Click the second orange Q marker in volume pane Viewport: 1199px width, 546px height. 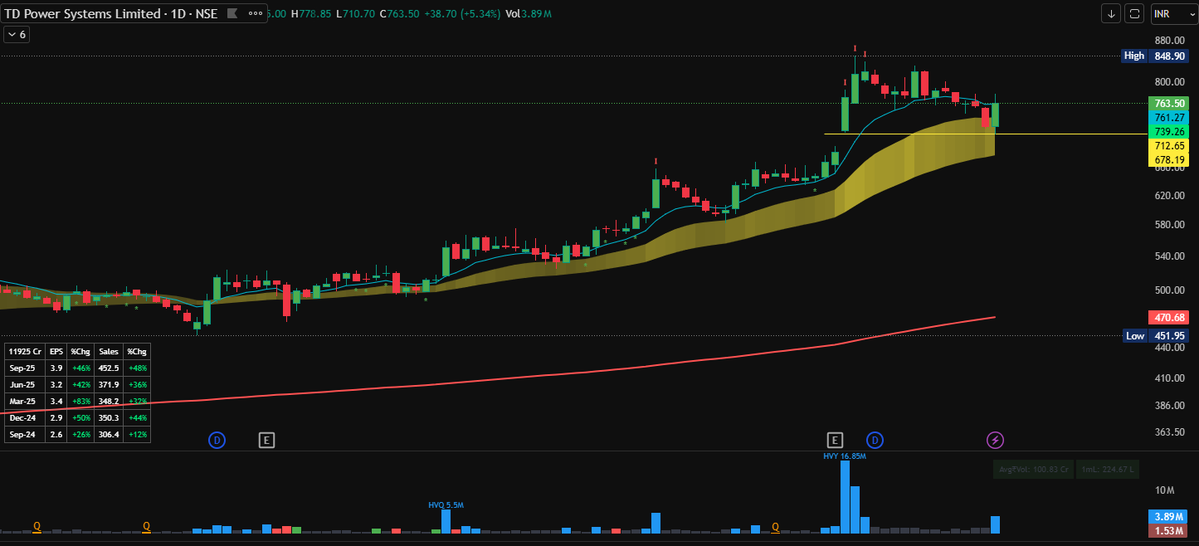pos(146,525)
